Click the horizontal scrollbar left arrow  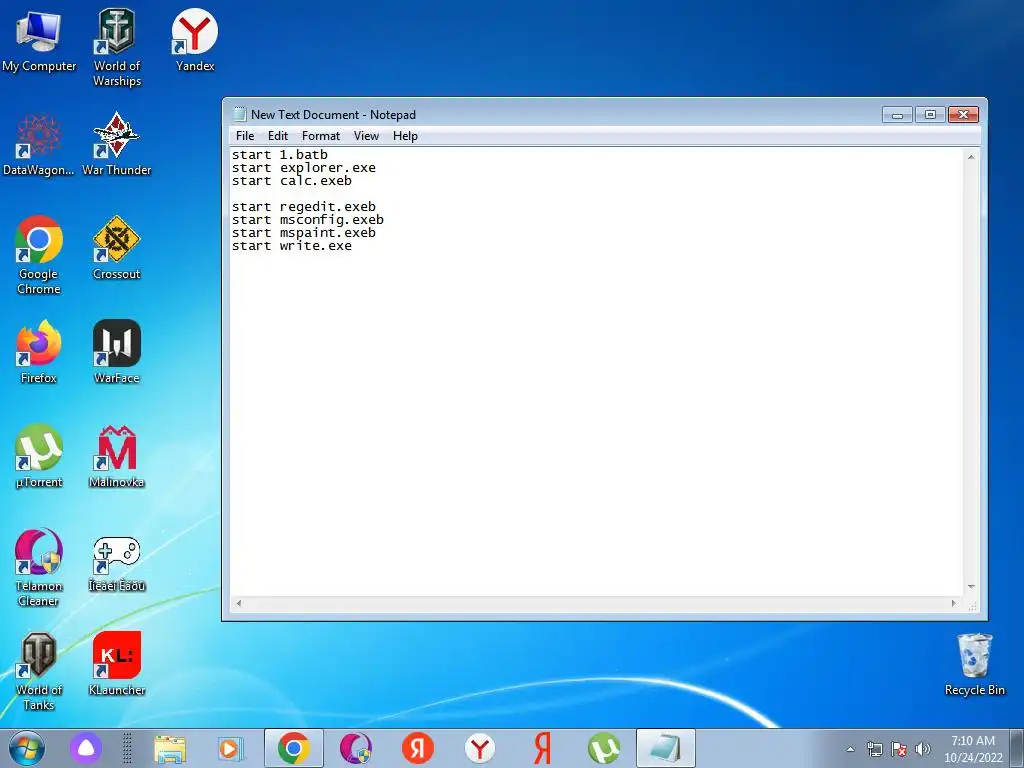239,603
